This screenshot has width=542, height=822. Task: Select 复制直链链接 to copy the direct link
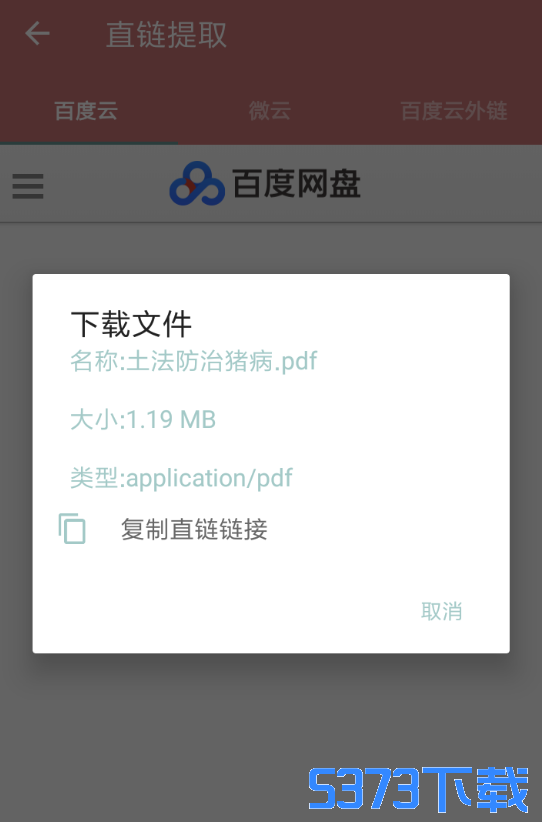pyautogui.click(x=194, y=529)
